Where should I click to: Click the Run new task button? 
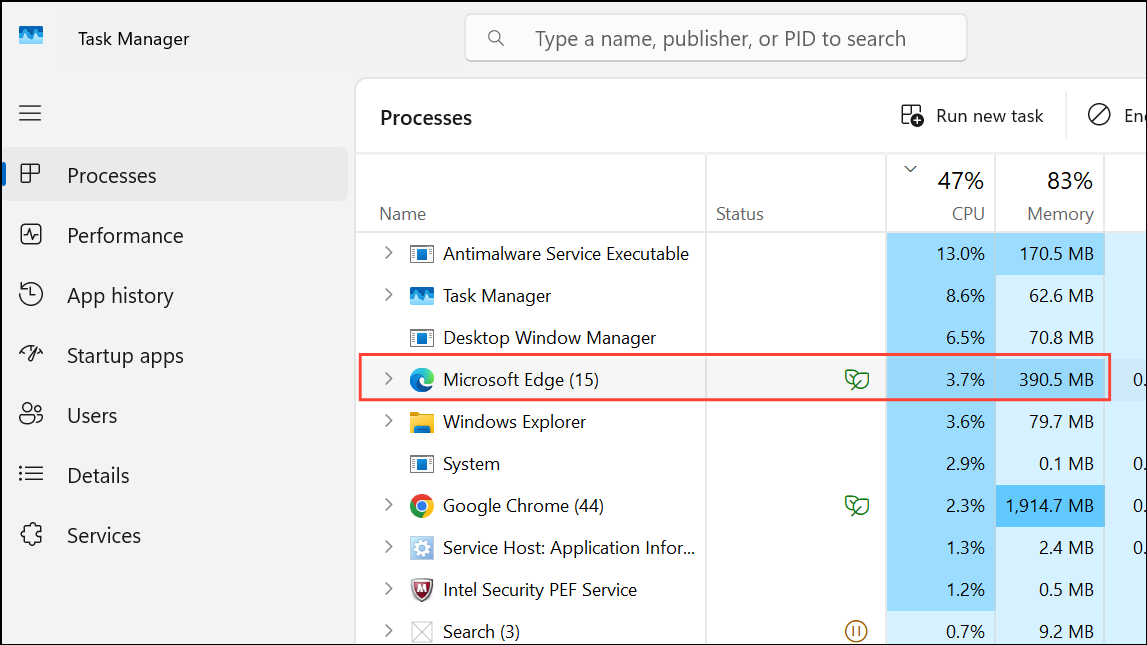(x=971, y=115)
